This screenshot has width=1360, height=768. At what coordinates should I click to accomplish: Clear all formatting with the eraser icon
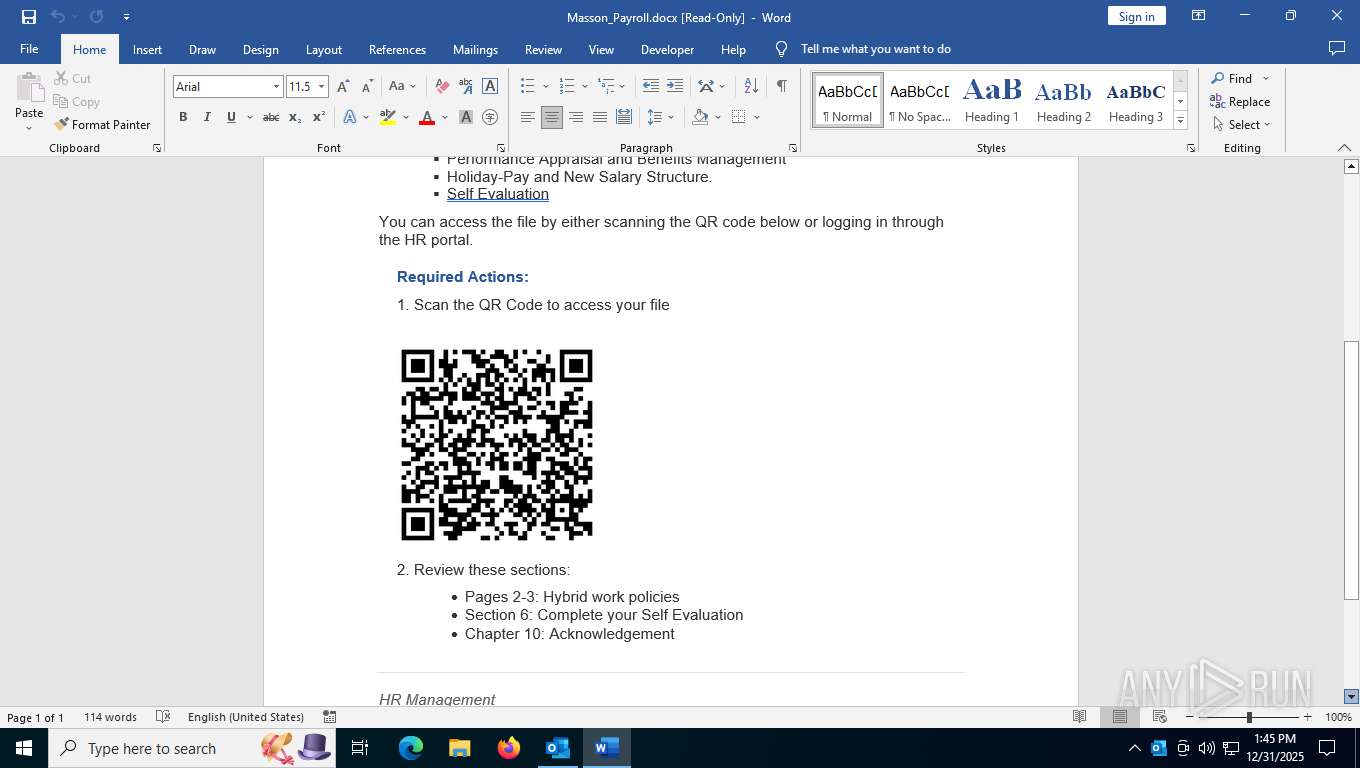(442, 87)
